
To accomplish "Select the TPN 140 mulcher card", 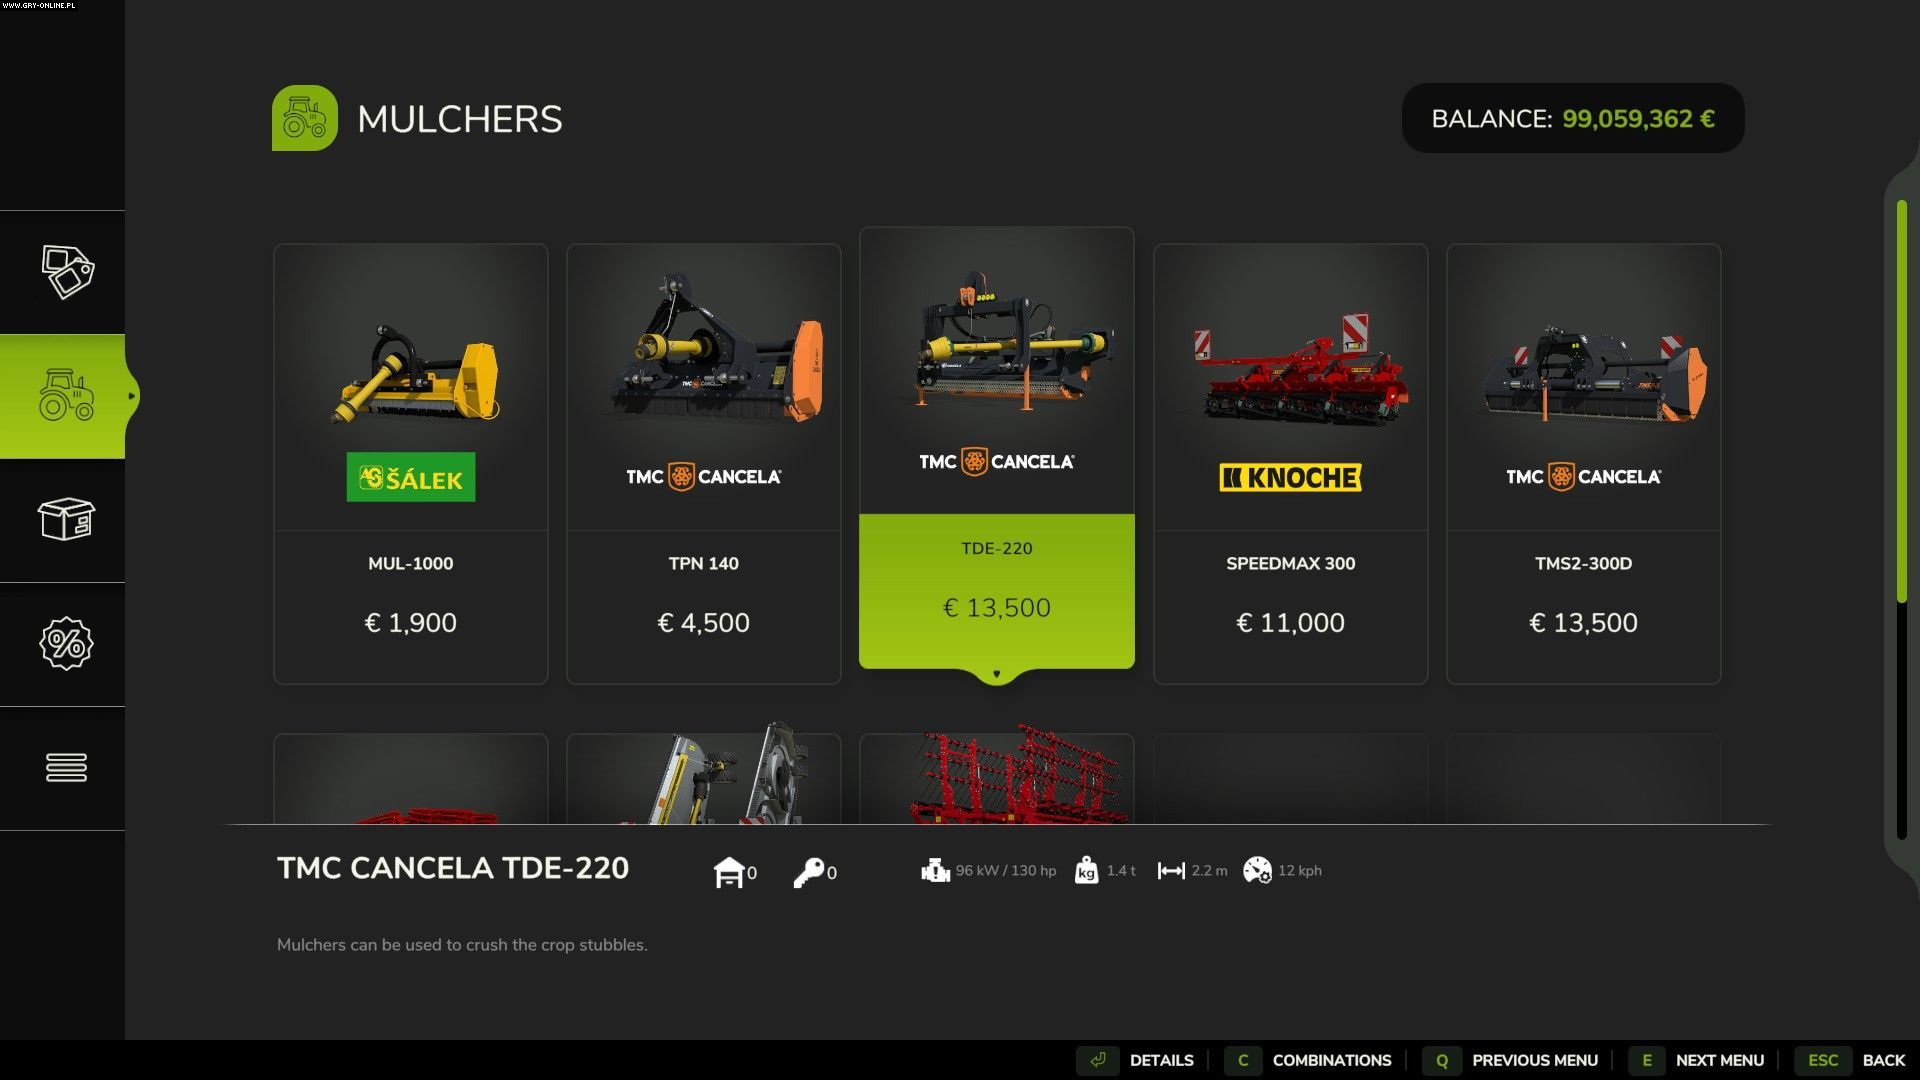I will tap(704, 464).
